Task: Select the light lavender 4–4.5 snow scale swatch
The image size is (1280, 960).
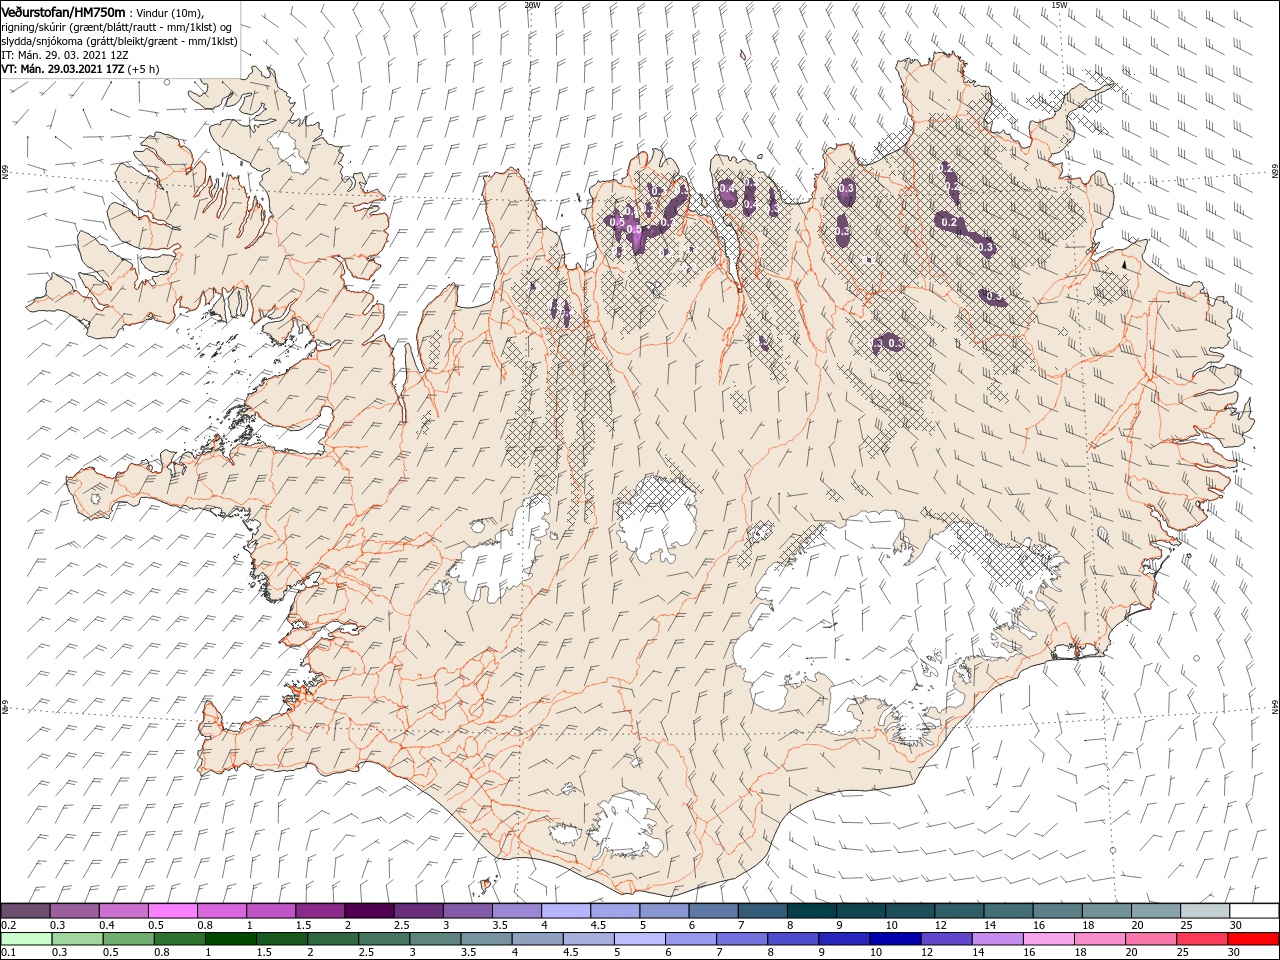Action: pyautogui.click(x=566, y=911)
